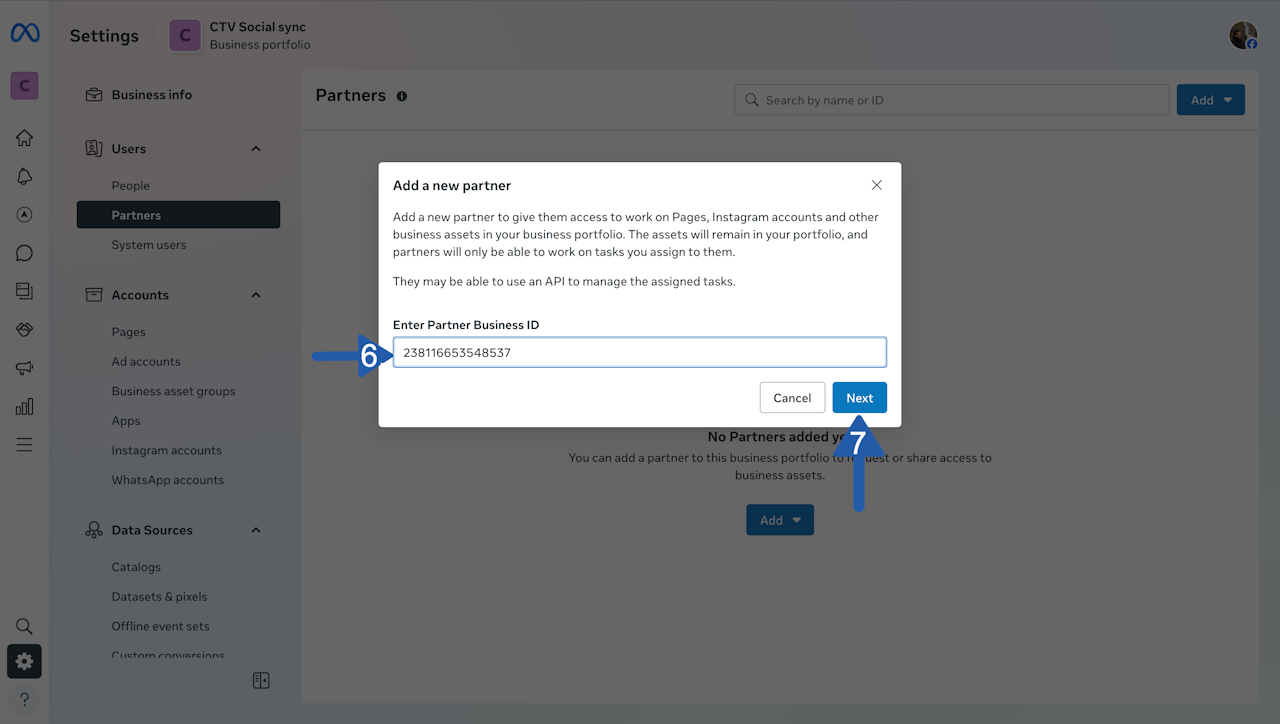Open the Home icon in left rail

tap(24, 138)
